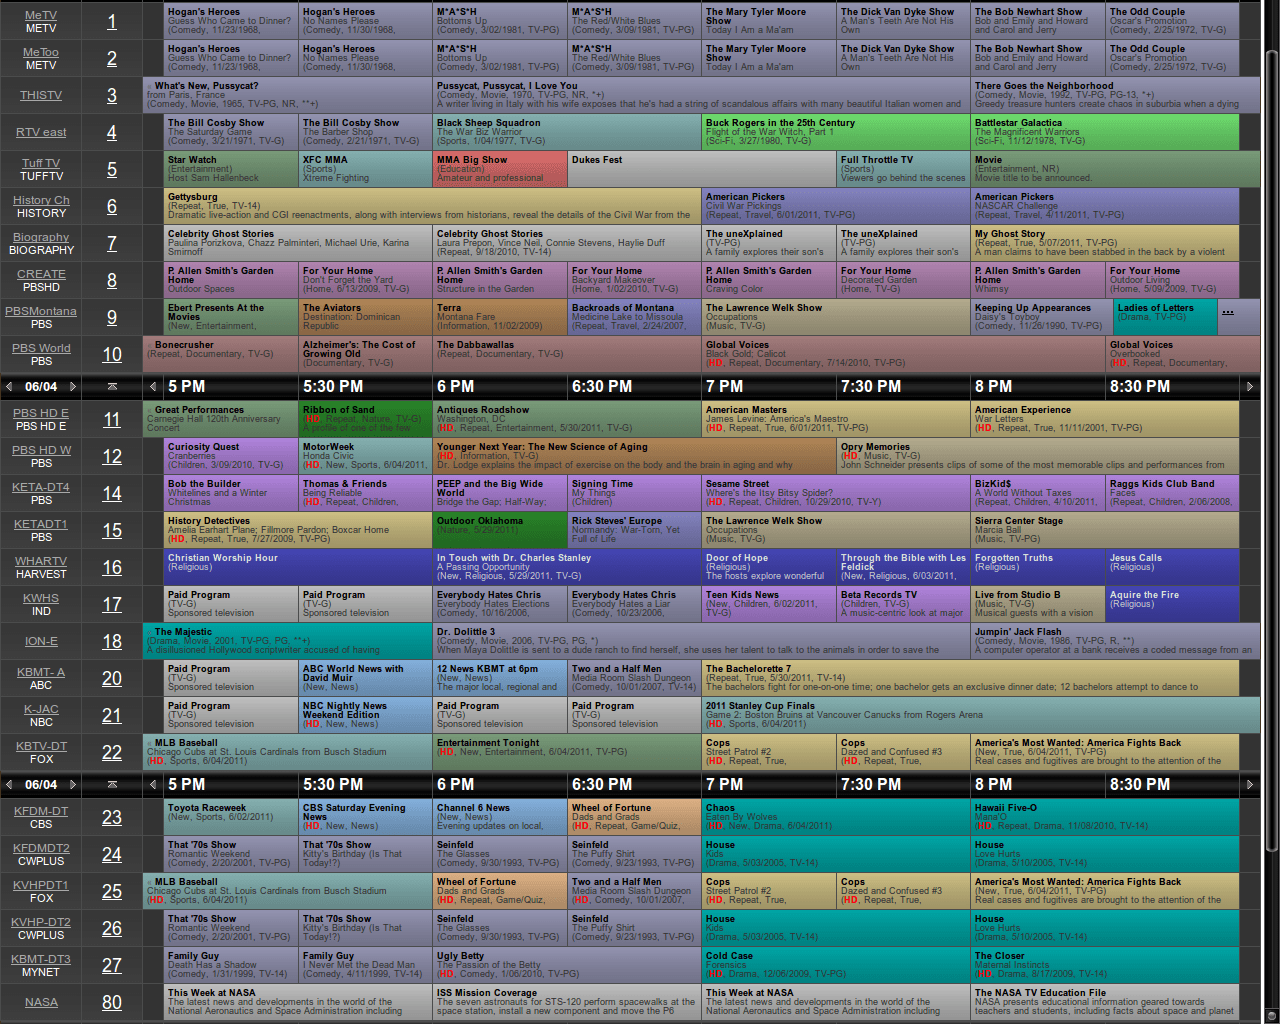Select Battlestar Galactica on RTV east

click(x=1105, y=132)
